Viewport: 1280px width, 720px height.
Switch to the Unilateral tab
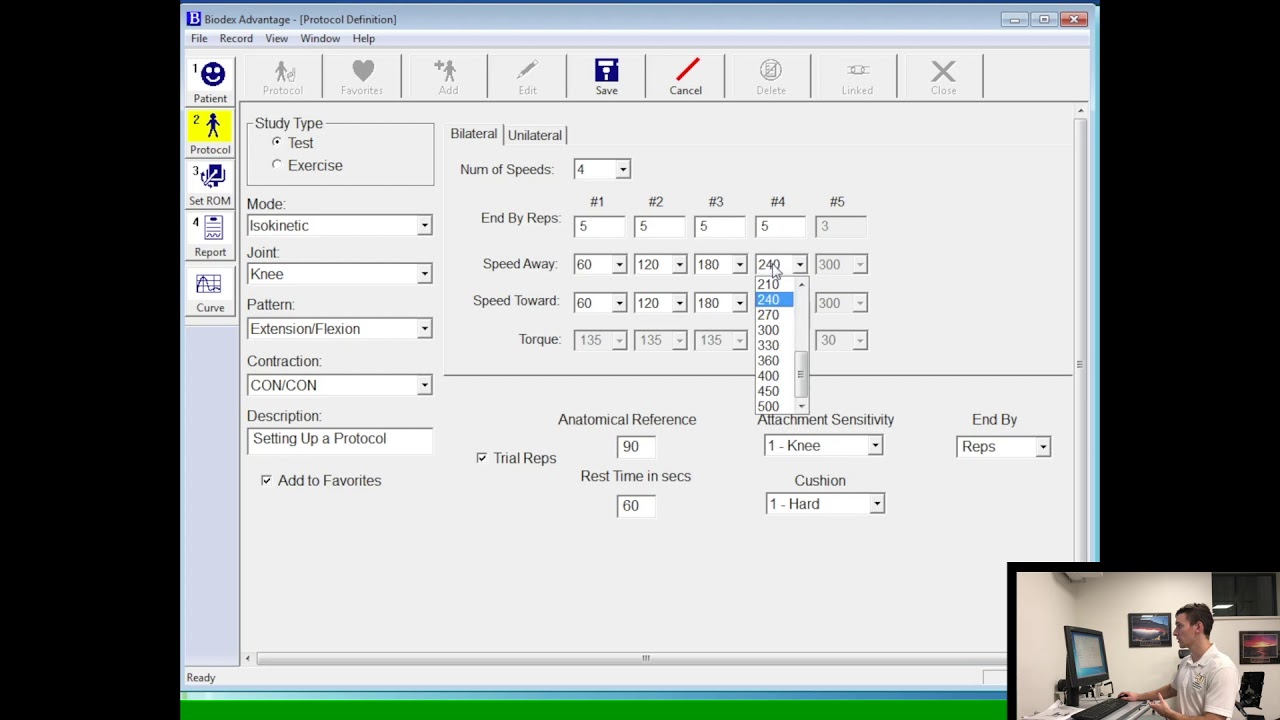pos(534,135)
